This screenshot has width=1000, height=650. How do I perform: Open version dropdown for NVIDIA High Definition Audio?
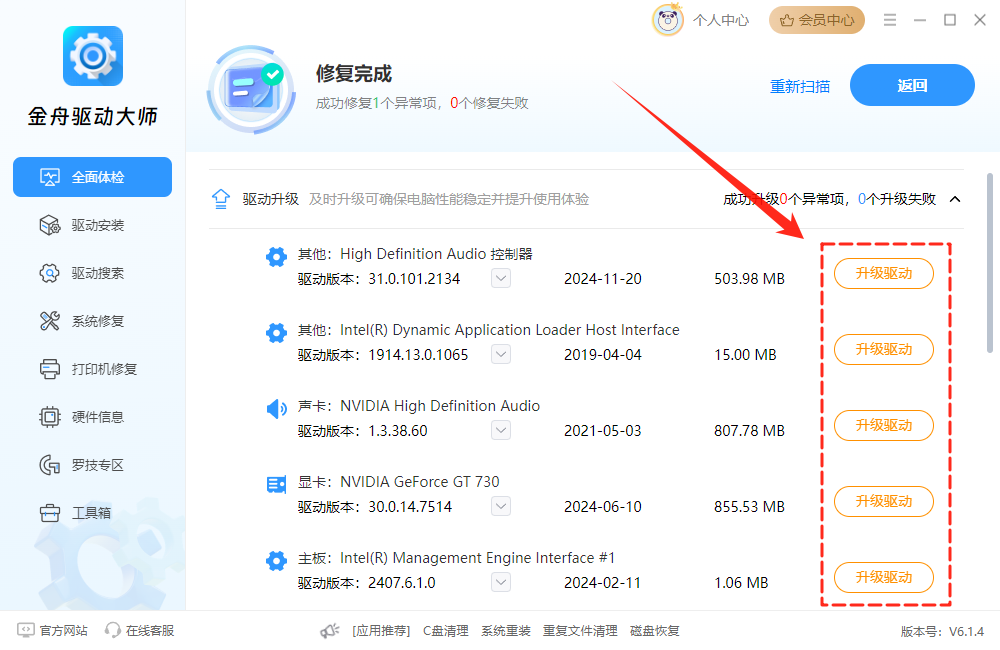point(501,431)
